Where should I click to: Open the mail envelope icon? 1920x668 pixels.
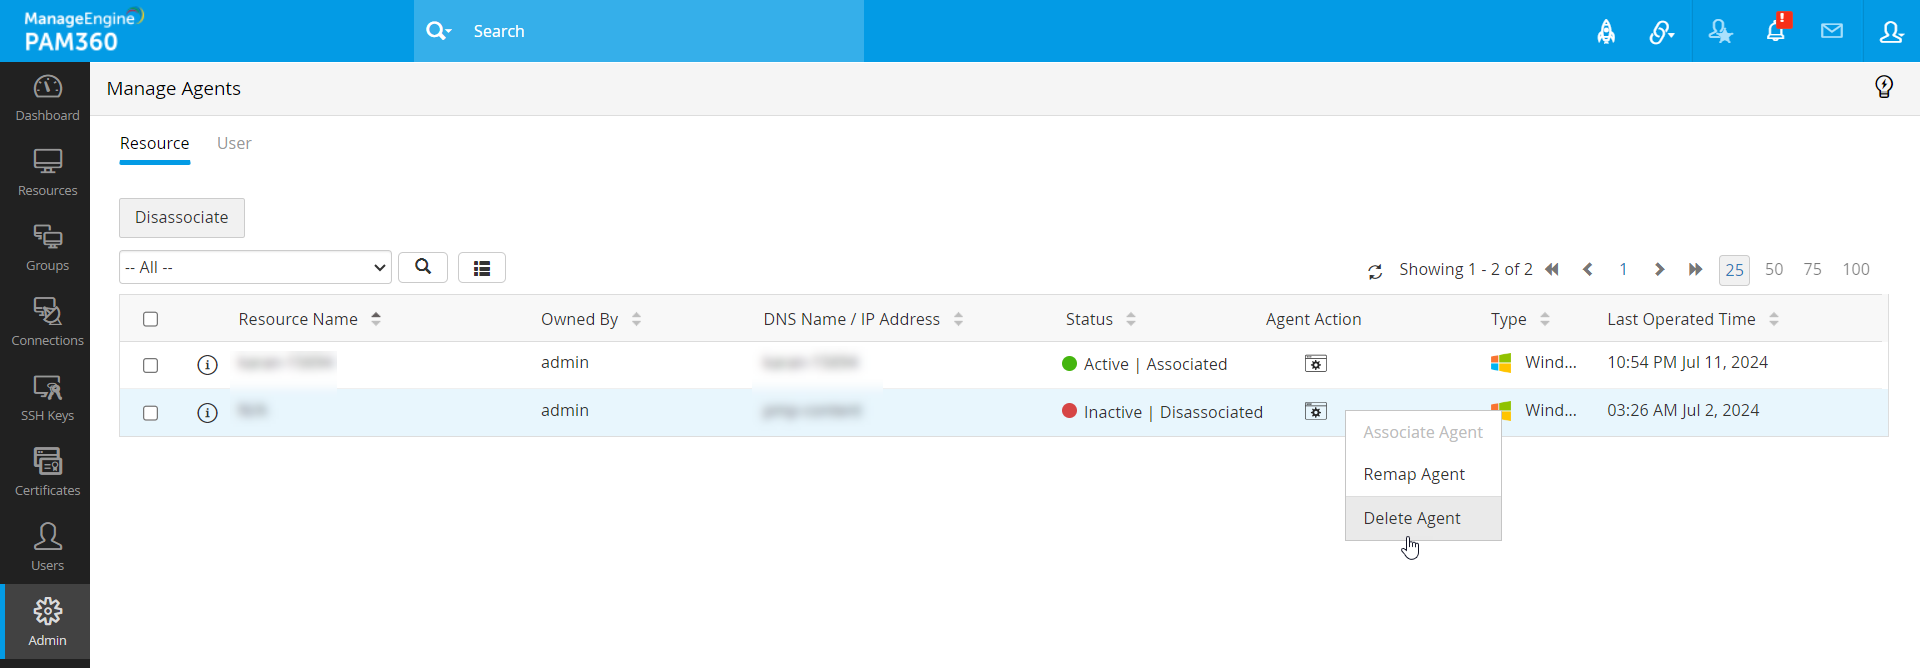tap(1832, 31)
